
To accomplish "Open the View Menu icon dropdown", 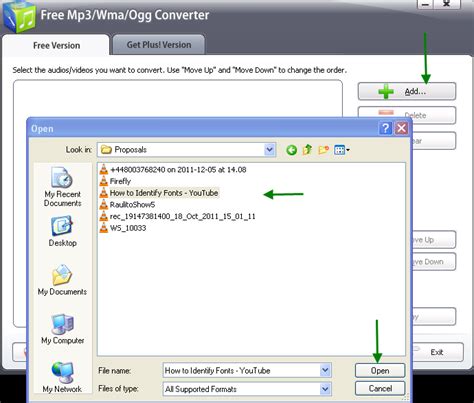I will (x=342, y=150).
